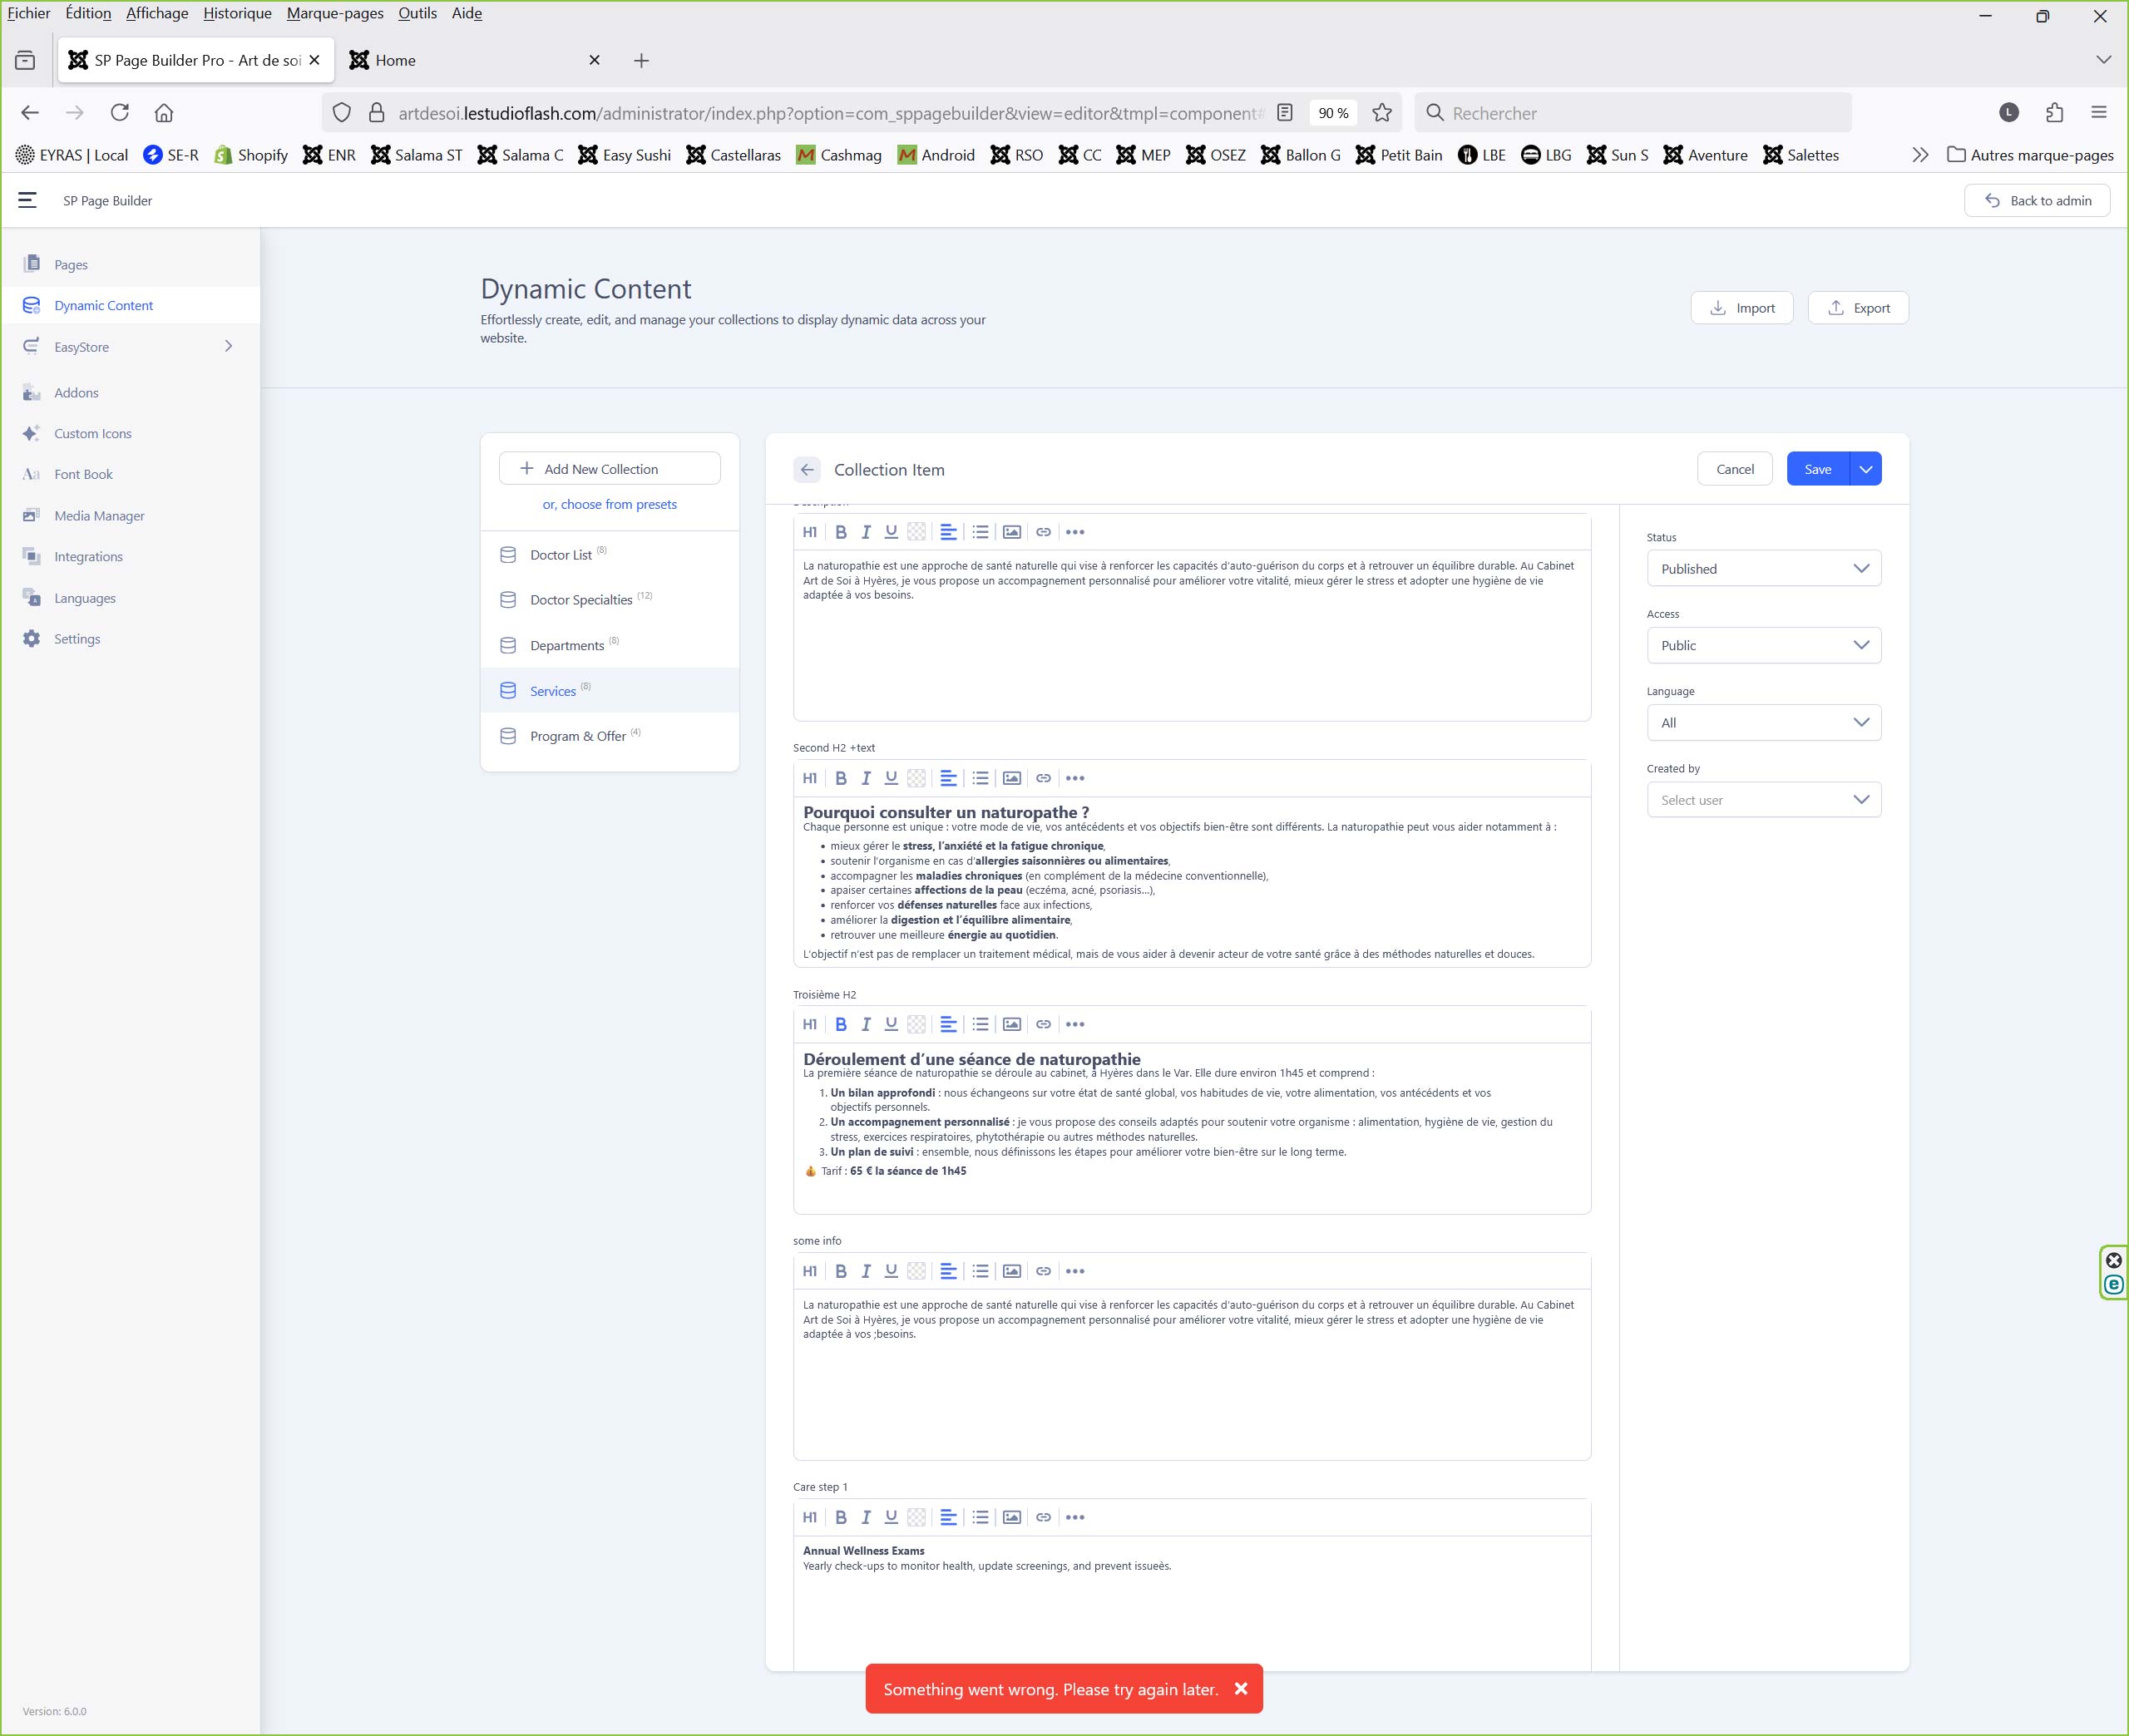Screen dimensions: 2129x1736
Task: Toggle H1 heading in some info editor
Action: point(810,1271)
